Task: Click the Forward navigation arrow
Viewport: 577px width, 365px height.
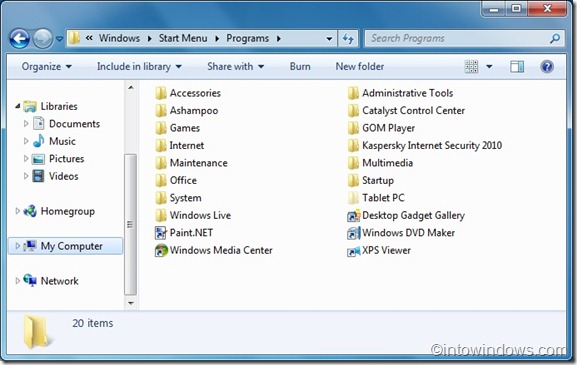Action: [x=43, y=39]
